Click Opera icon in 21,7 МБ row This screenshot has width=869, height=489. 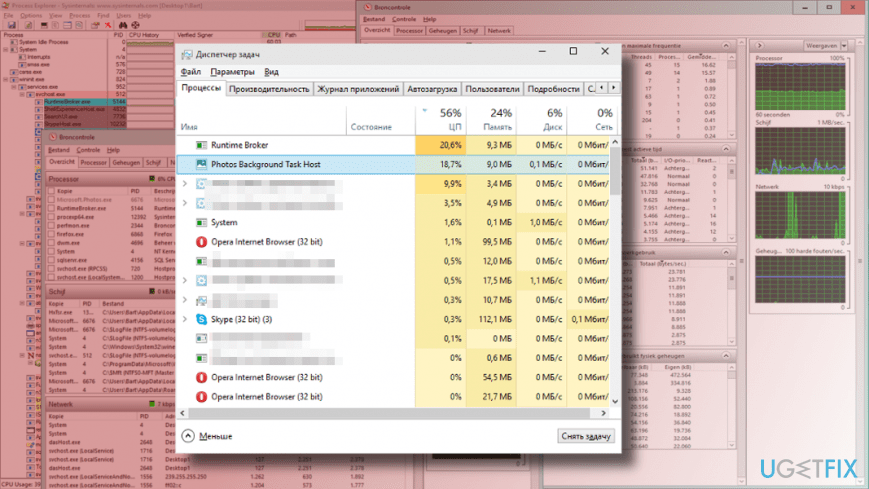point(201,397)
